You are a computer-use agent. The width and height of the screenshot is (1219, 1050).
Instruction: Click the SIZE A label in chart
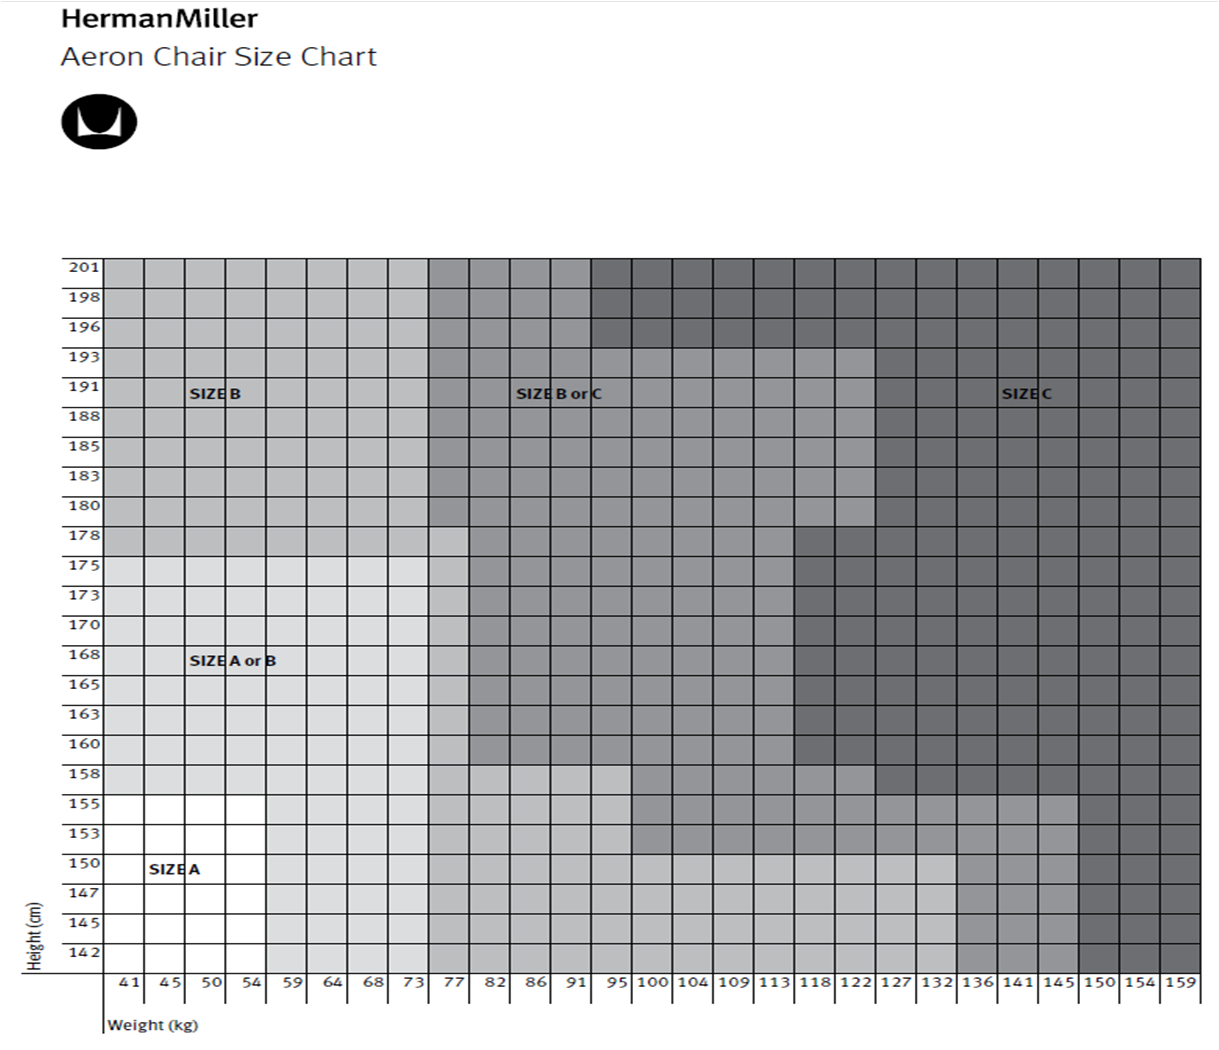pos(174,869)
